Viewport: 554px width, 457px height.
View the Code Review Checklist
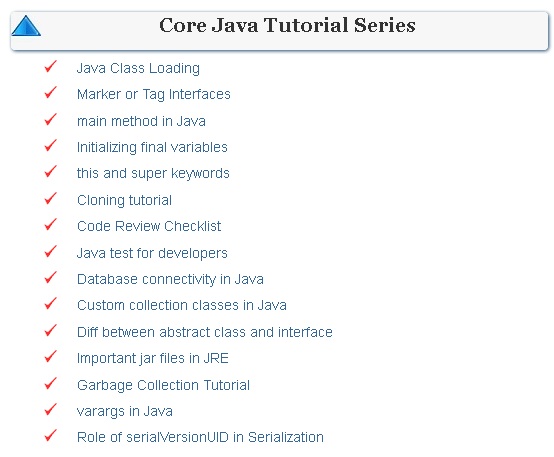[x=149, y=226]
